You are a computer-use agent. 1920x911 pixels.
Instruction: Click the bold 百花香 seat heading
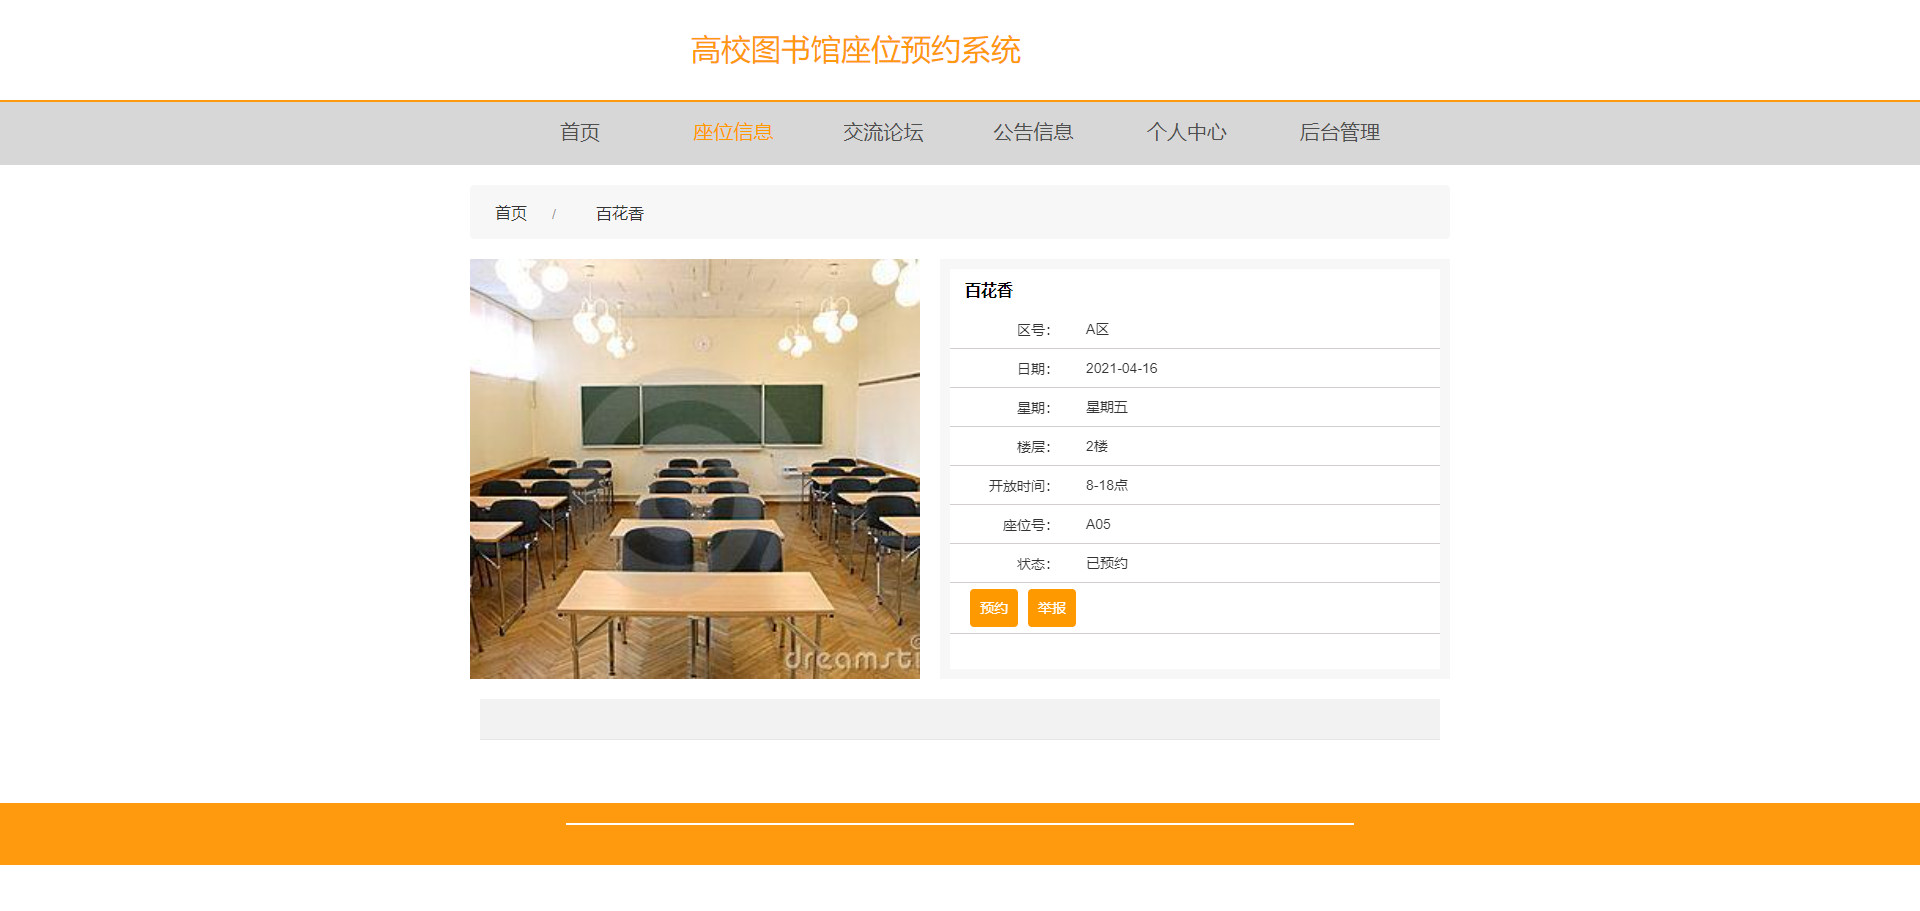pos(989,291)
